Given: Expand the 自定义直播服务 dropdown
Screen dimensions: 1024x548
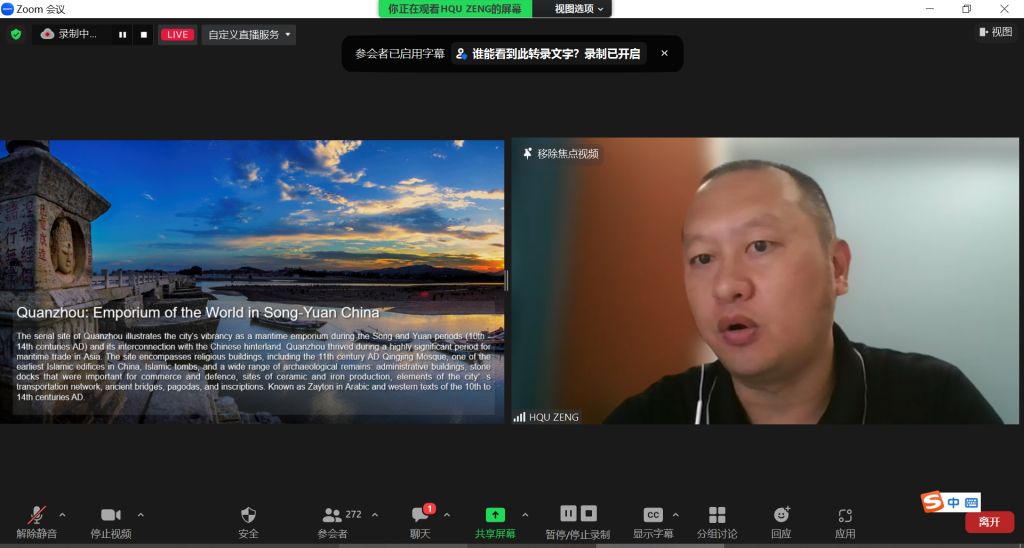Looking at the screenshot, I should [x=249, y=34].
